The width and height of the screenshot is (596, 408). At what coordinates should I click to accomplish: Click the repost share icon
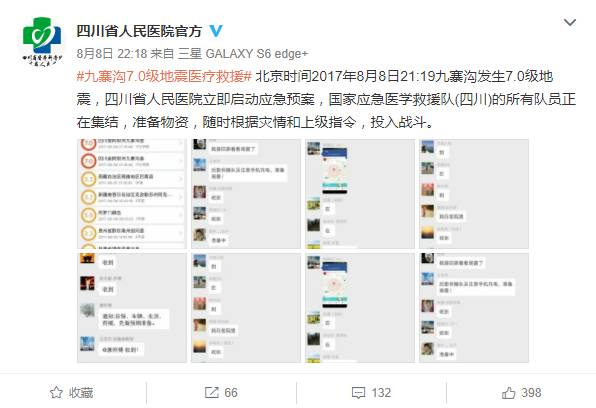(x=212, y=392)
